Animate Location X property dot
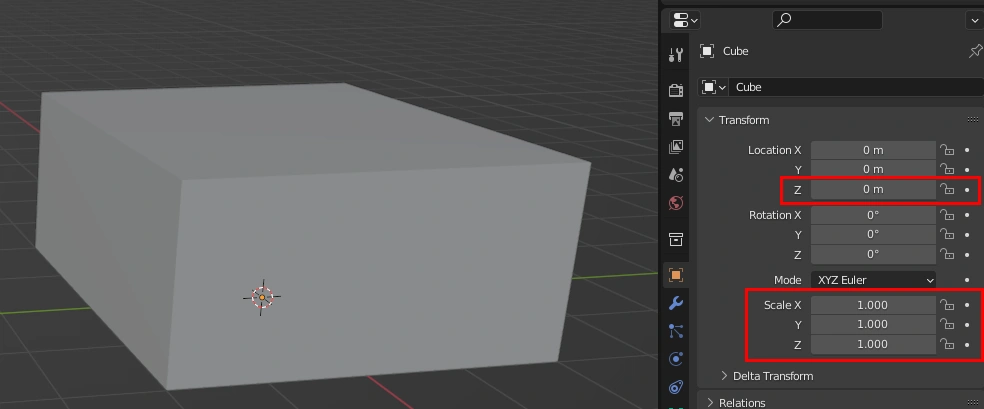The height and width of the screenshot is (409, 984). [967, 150]
